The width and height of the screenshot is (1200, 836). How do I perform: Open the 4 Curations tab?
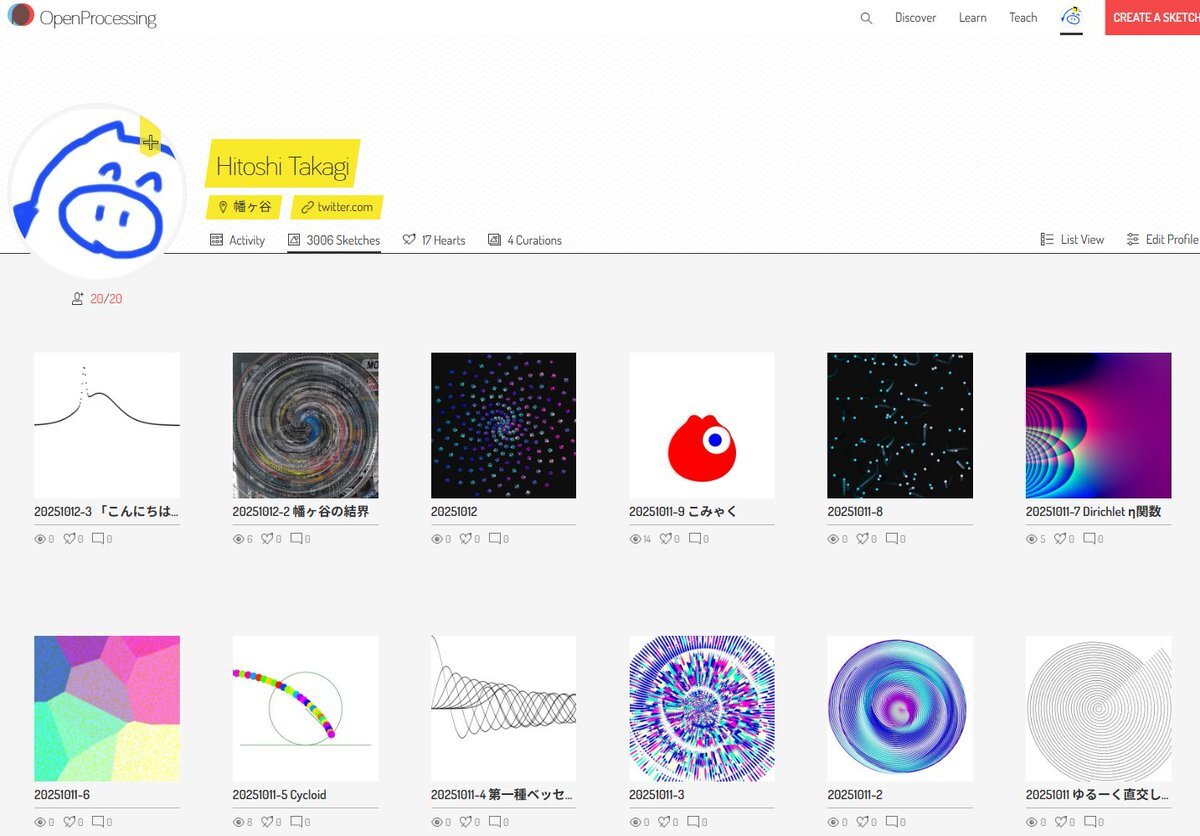pos(525,240)
